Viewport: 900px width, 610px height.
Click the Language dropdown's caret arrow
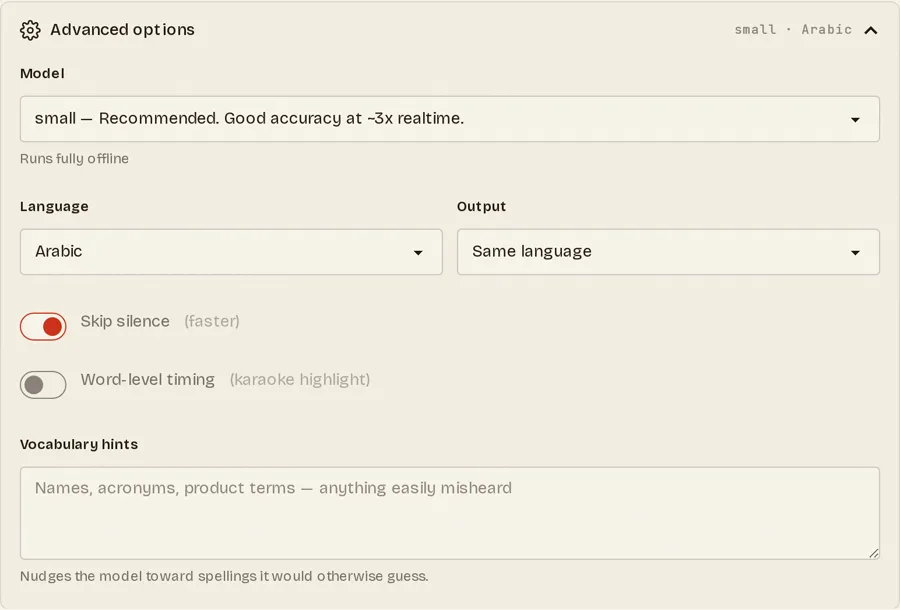point(418,252)
